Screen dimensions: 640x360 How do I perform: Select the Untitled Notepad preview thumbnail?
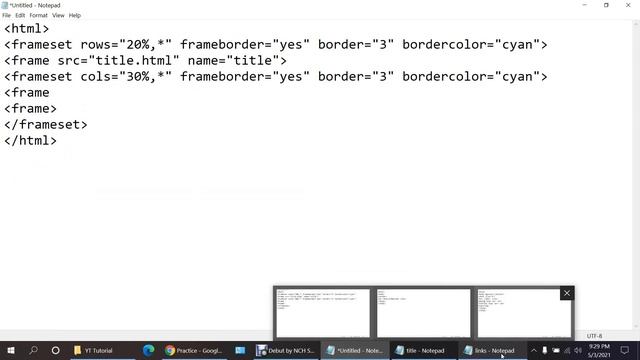323,313
